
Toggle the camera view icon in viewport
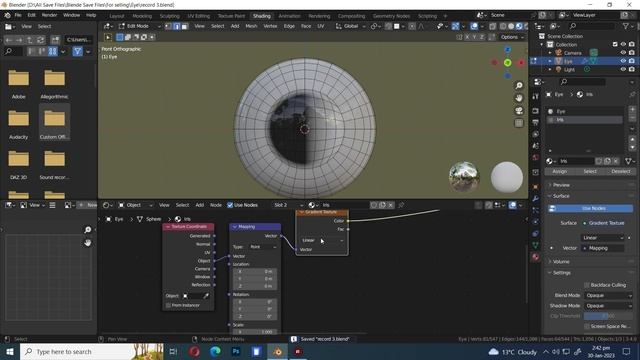point(519,111)
